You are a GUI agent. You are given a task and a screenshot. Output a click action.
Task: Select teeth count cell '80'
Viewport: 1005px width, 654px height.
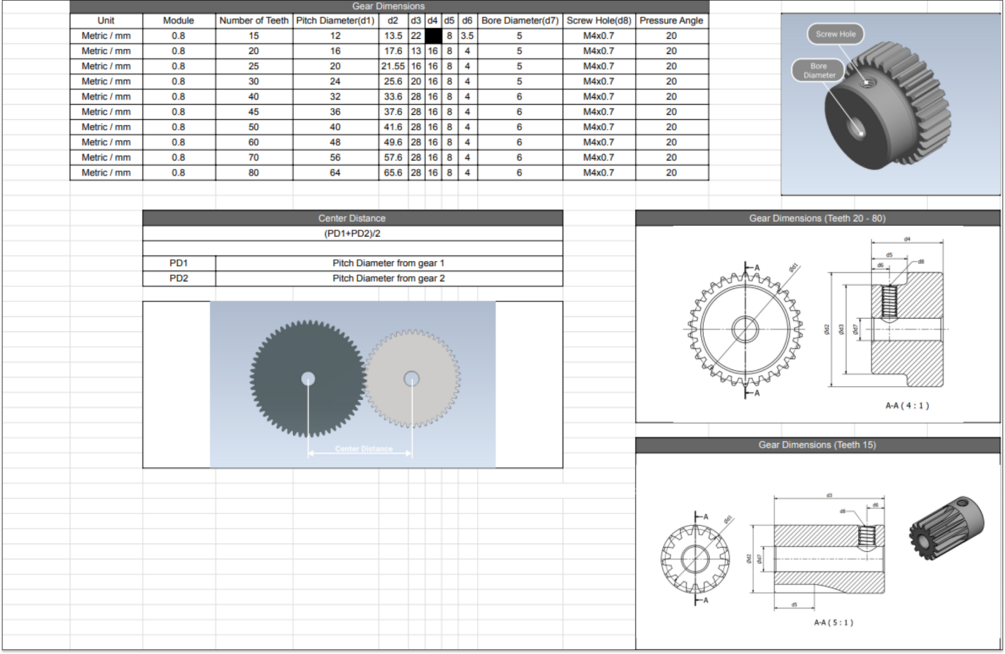click(x=254, y=172)
